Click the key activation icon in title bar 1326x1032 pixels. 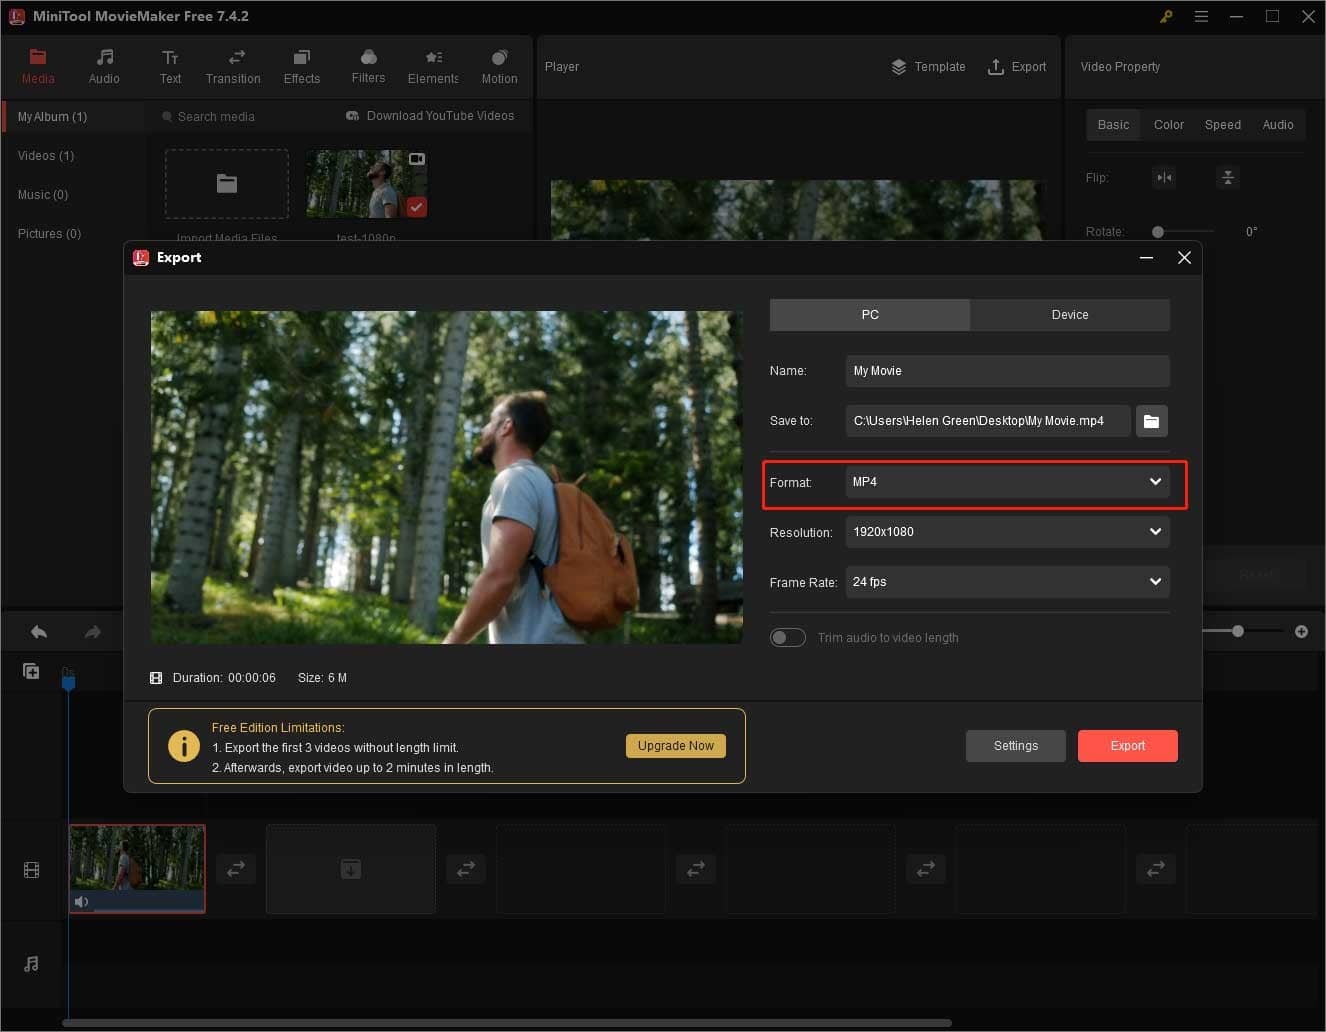(1166, 17)
